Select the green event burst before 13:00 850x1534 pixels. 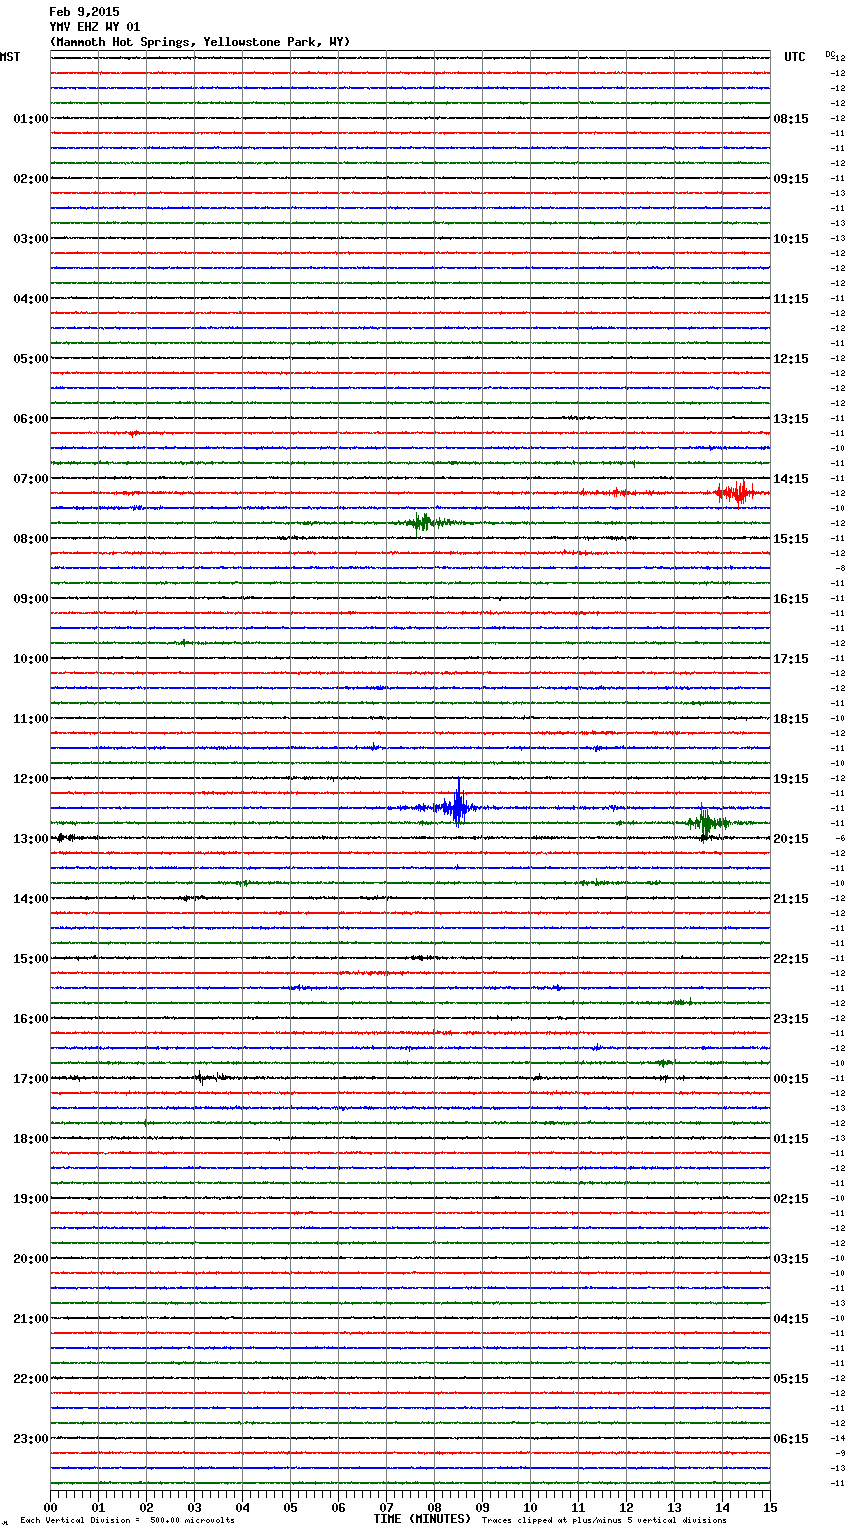706,823
